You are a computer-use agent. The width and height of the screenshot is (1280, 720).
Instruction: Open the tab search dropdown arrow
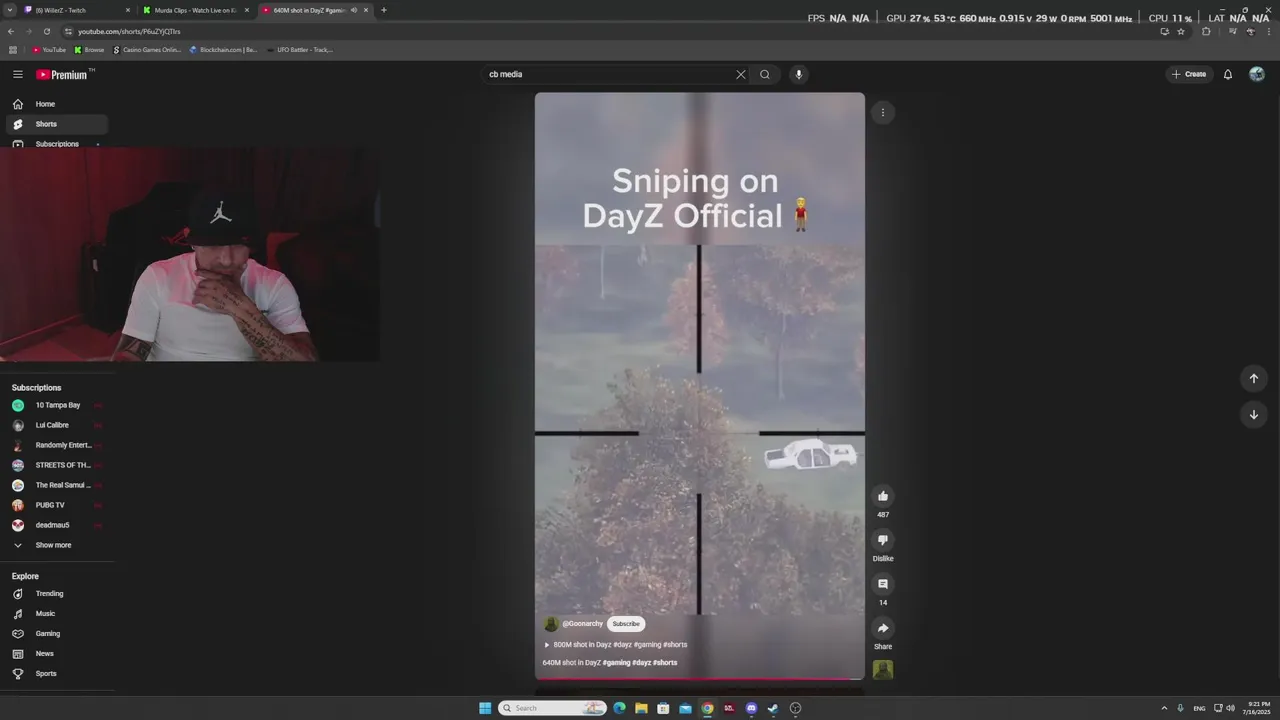[9, 10]
